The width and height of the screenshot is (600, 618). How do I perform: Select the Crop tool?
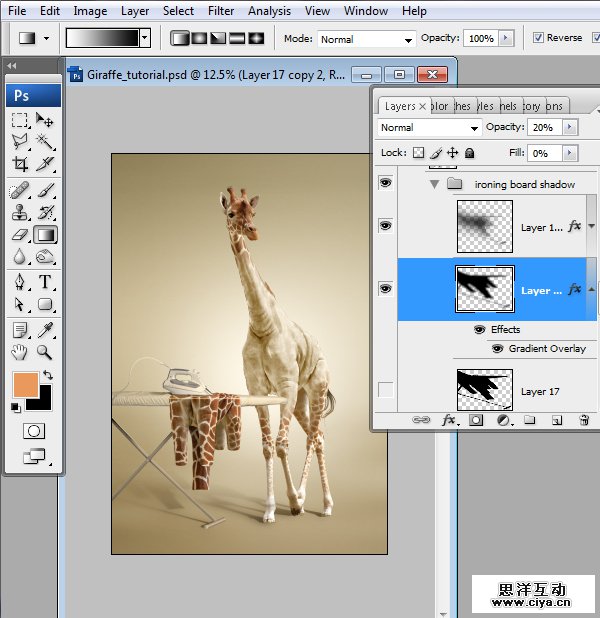[19, 164]
